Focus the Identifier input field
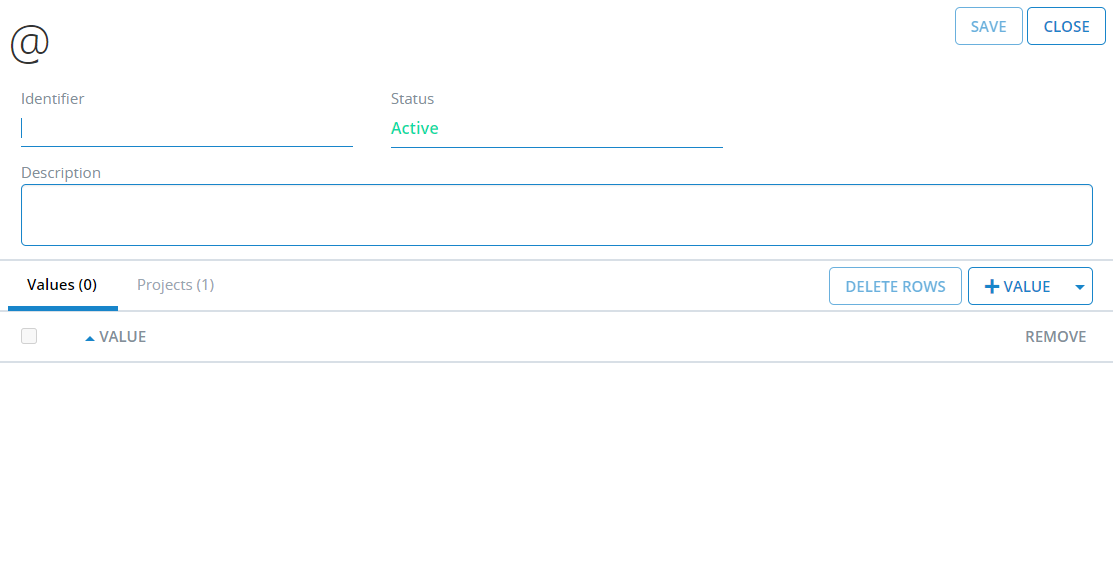The image size is (1113, 576). point(187,129)
